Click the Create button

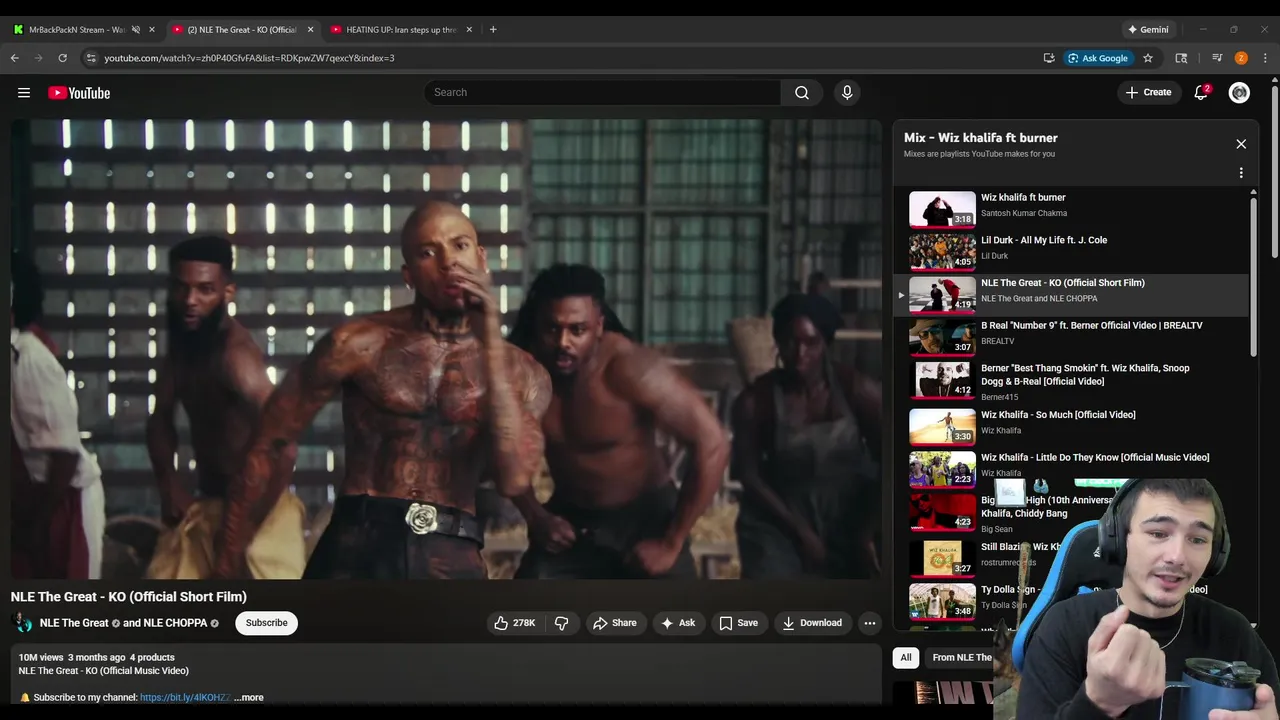coord(1148,93)
